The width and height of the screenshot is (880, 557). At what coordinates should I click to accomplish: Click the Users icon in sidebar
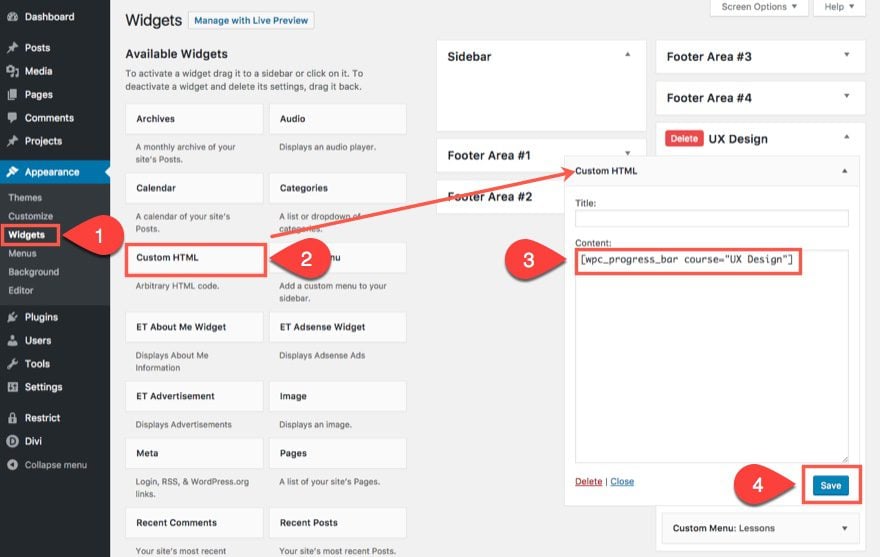pos(12,341)
